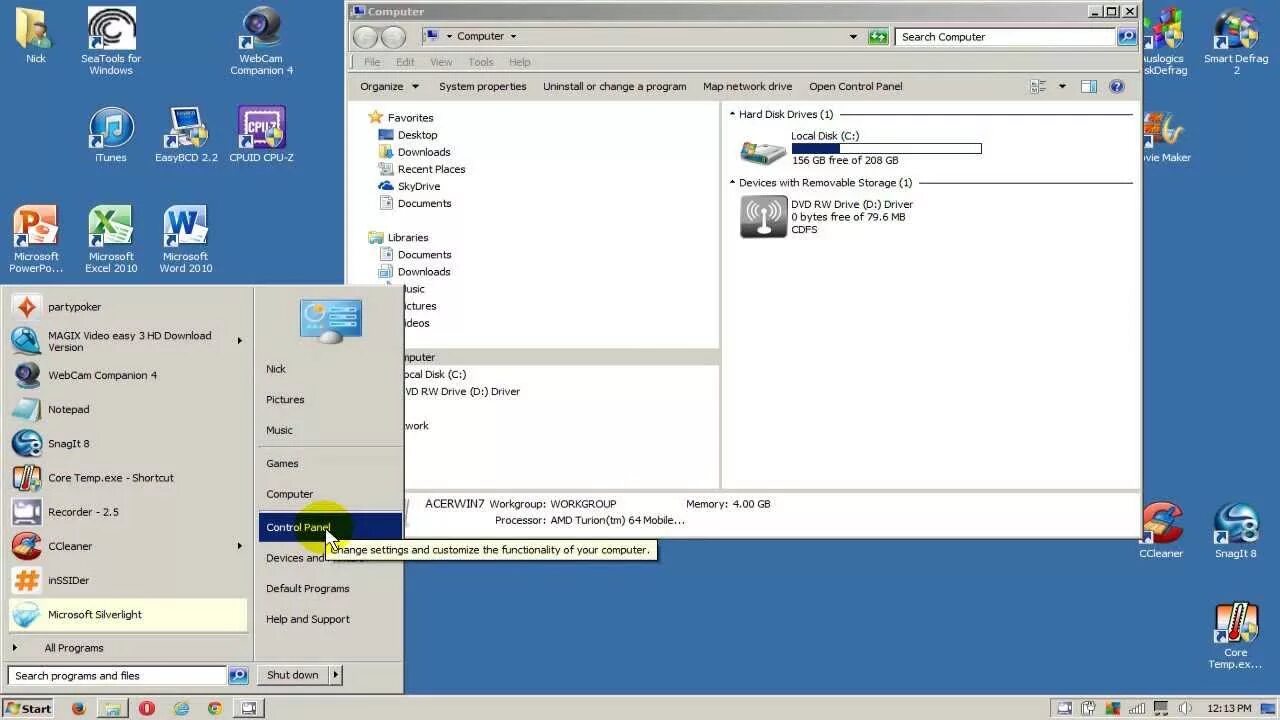Image resolution: width=1280 pixels, height=720 pixels.
Task: Click the Start button
Action: 28,708
